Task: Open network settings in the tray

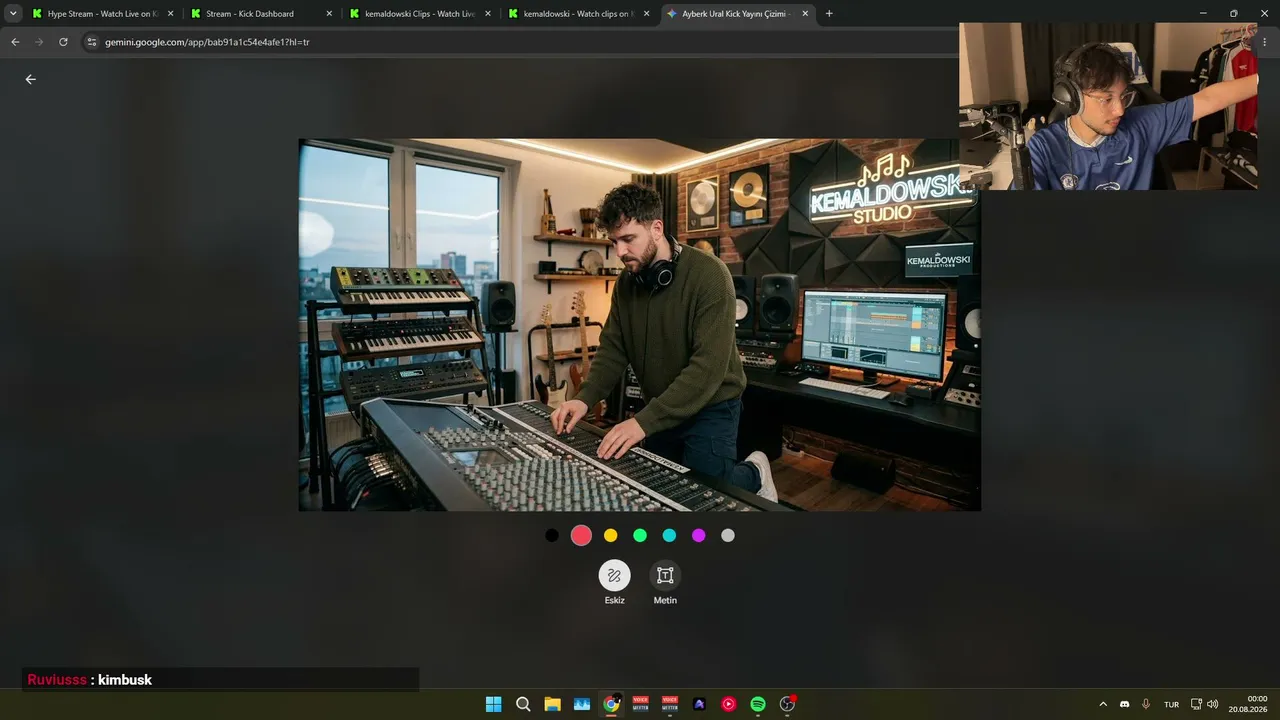Action: pyautogui.click(x=1196, y=704)
